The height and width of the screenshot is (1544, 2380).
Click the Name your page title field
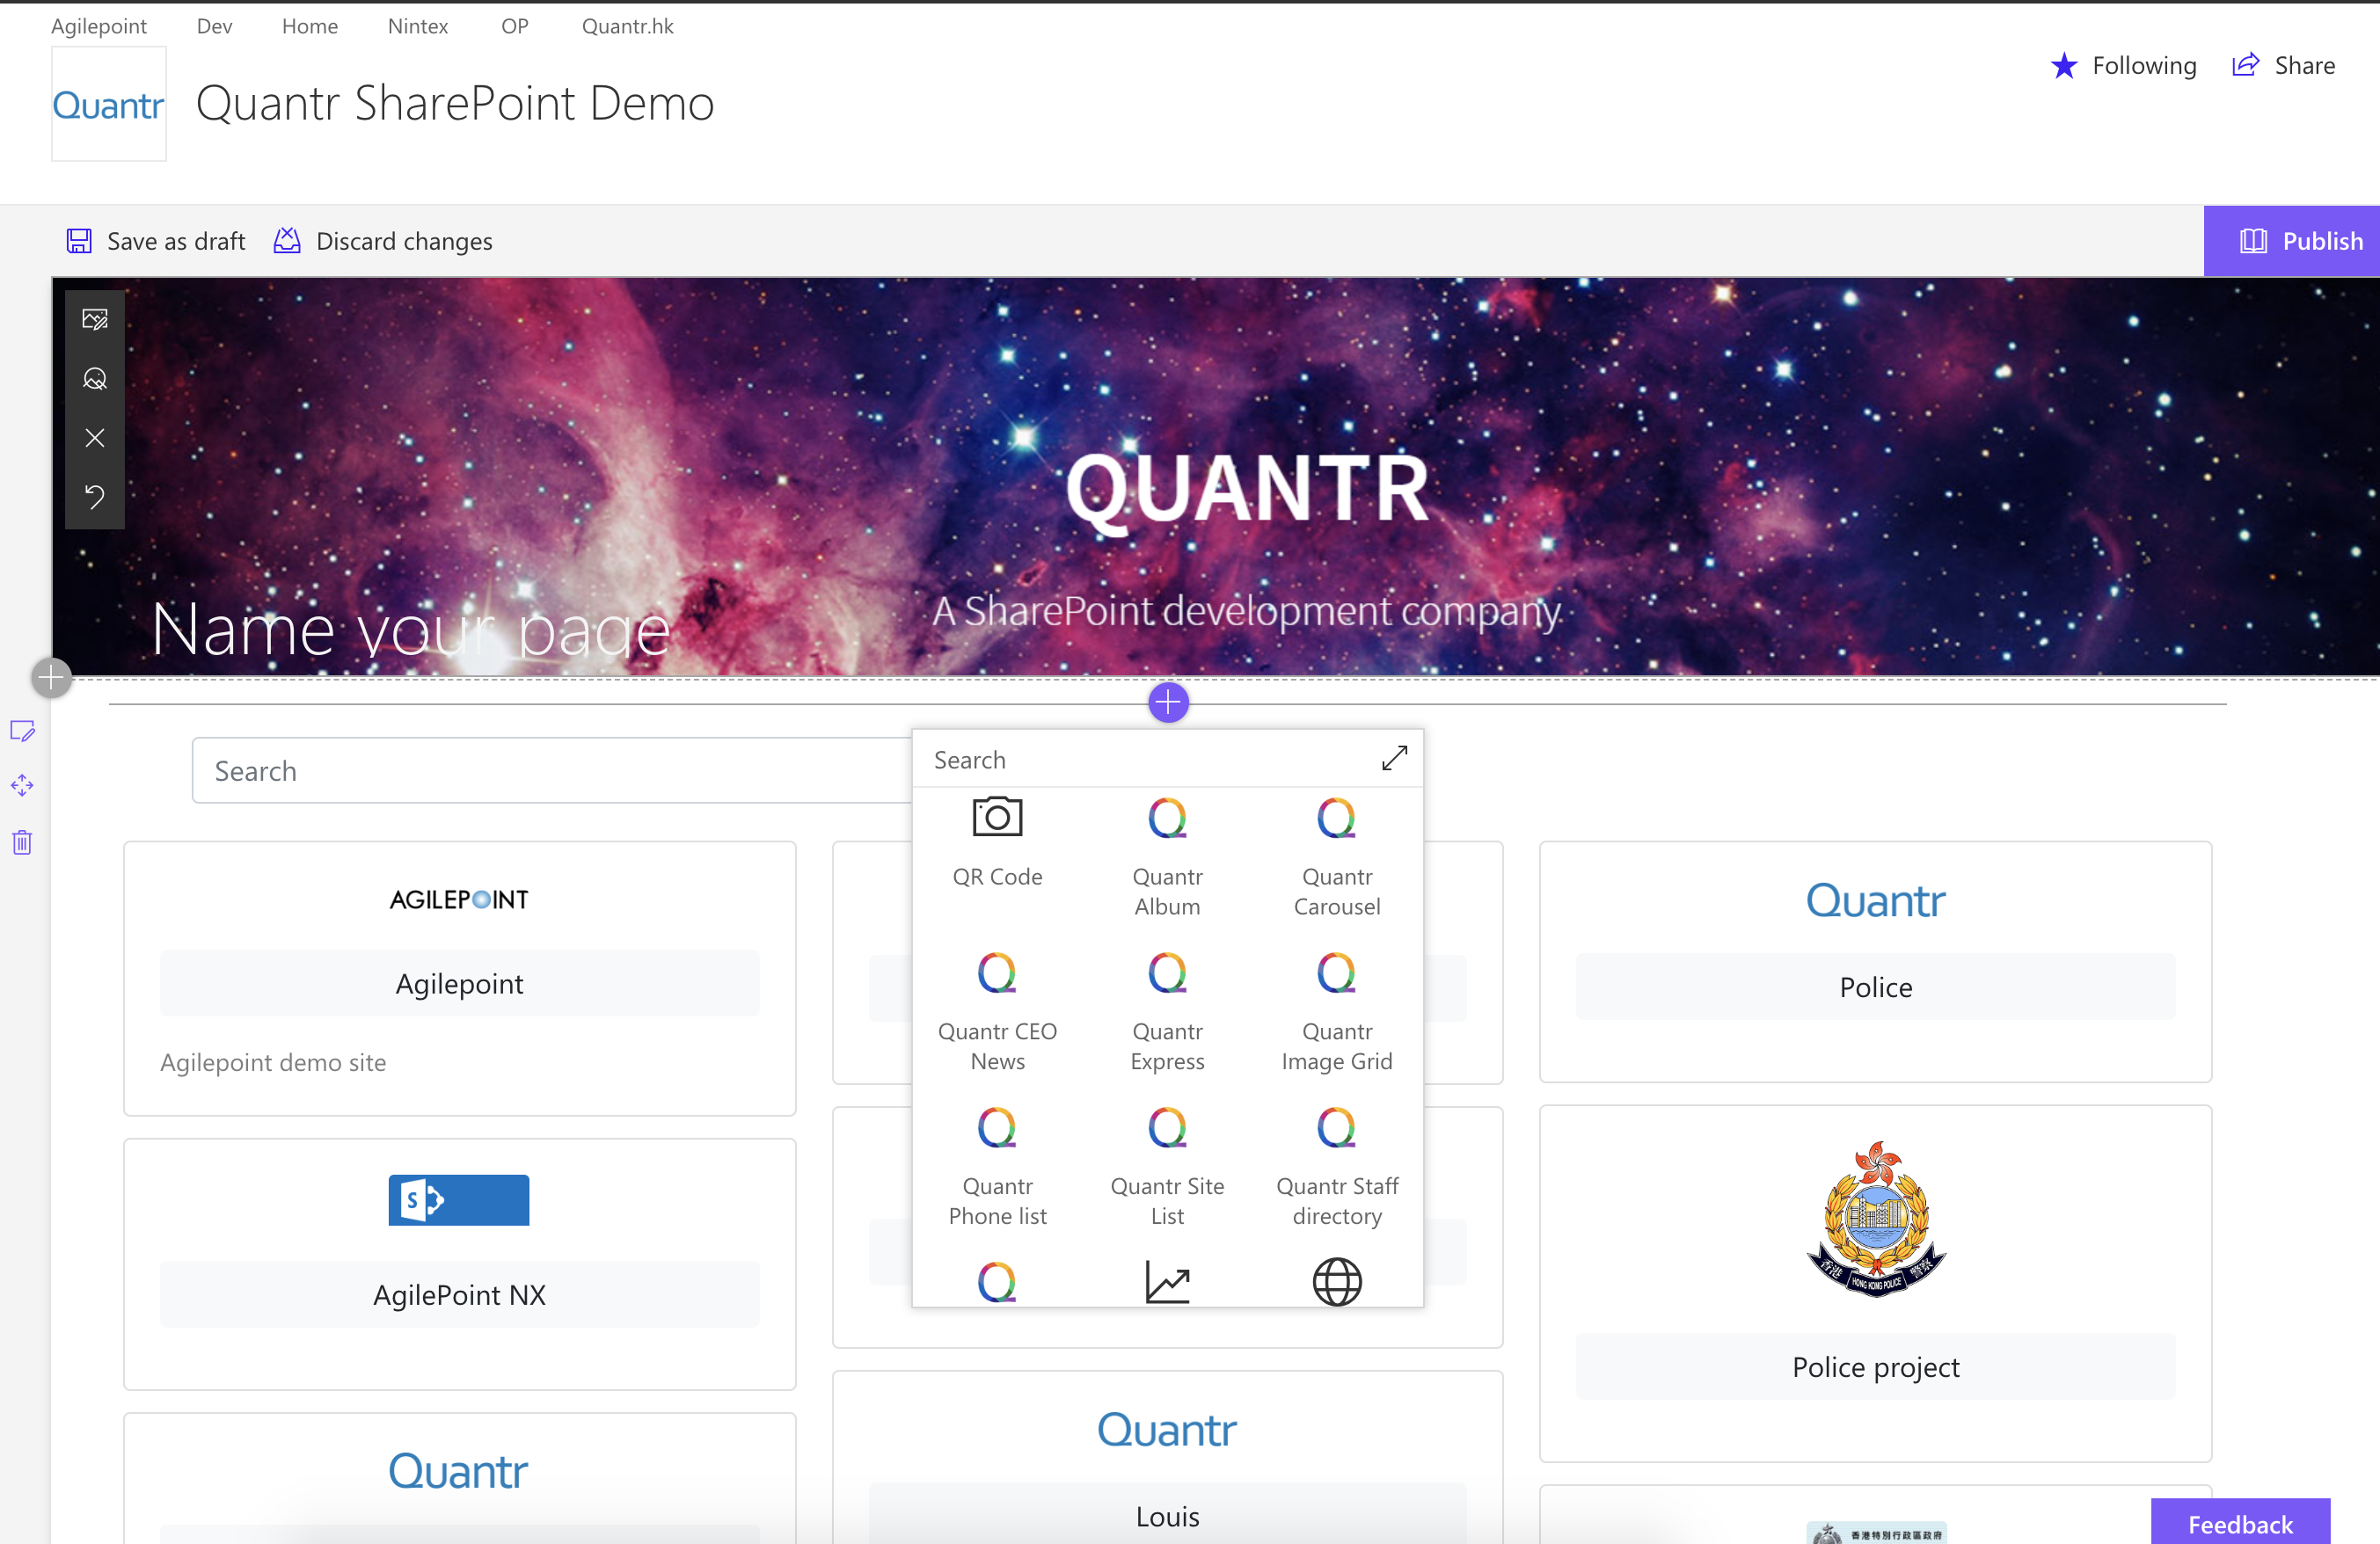410,630
